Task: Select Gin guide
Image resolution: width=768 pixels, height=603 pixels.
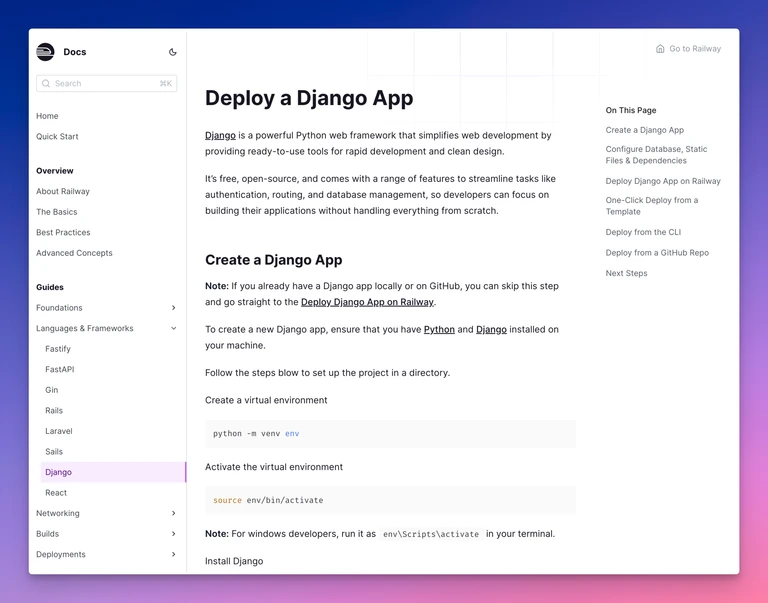Action: [51, 390]
